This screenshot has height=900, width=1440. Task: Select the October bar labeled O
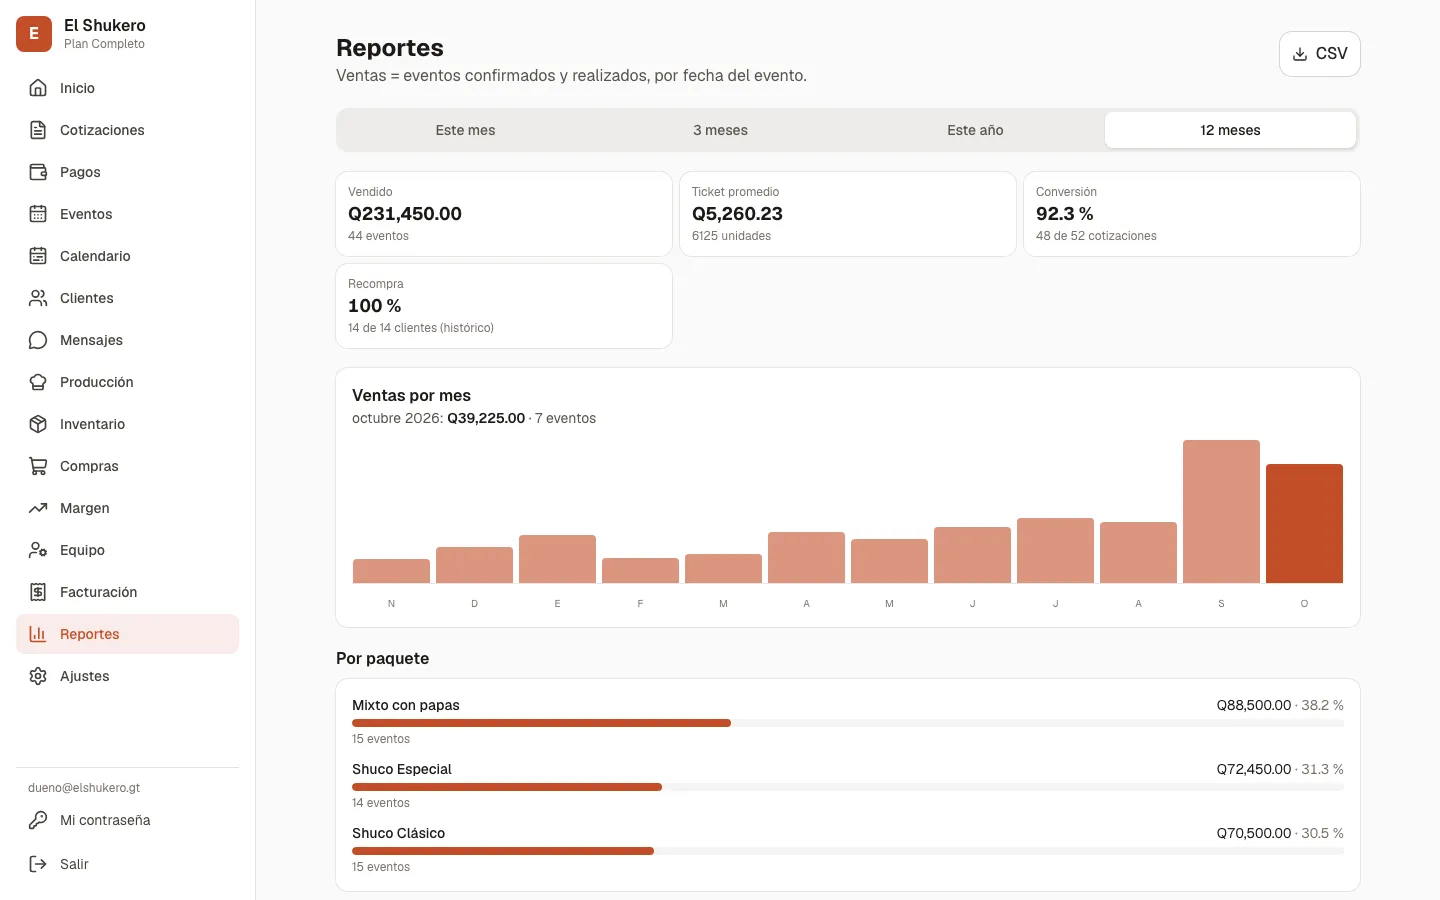(1304, 523)
